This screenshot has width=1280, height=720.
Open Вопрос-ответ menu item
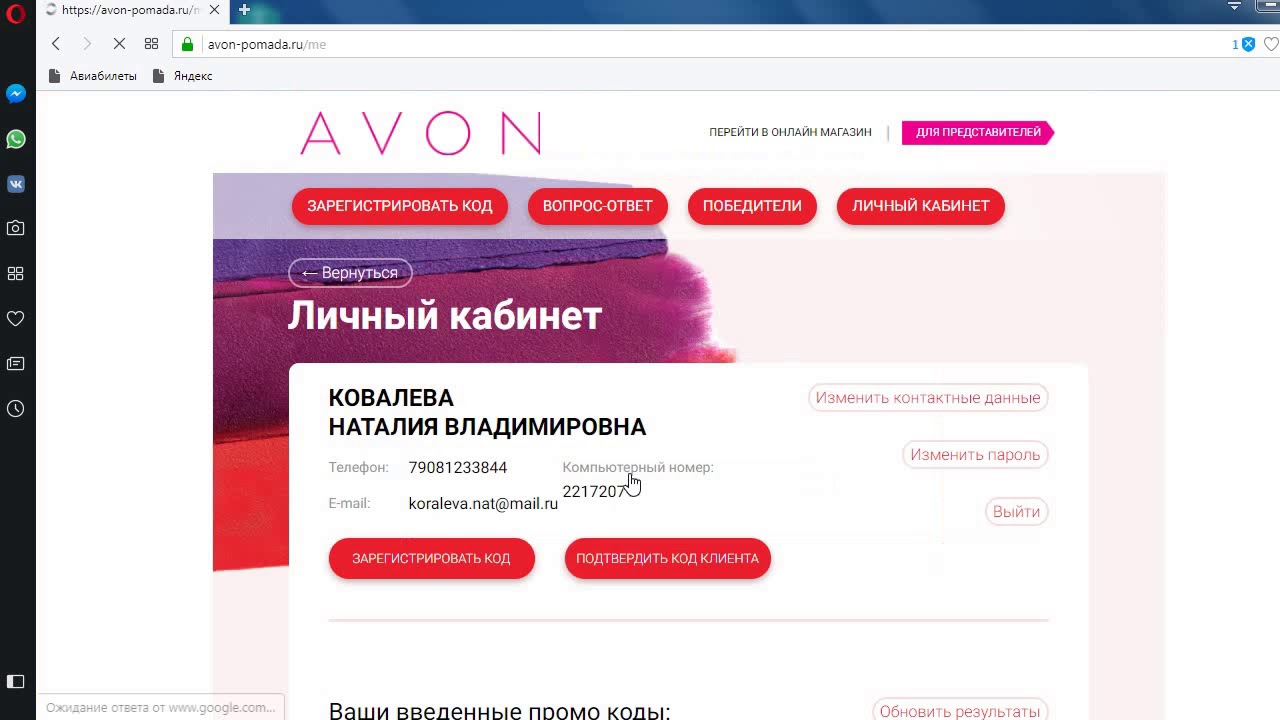[x=597, y=206]
